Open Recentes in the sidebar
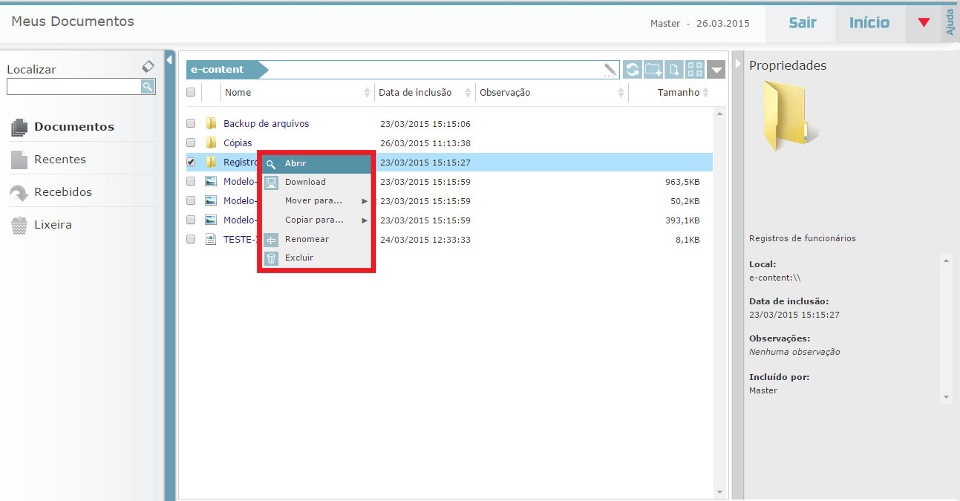The width and height of the screenshot is (960, 501). tap(60, 159)
